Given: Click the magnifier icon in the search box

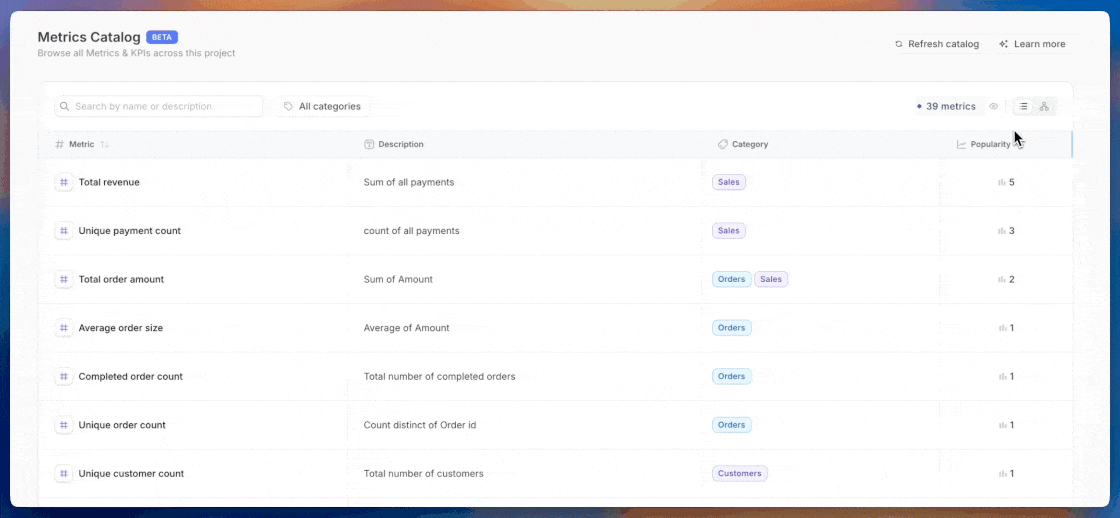Looking at the screenshot, I should (65, 106).
